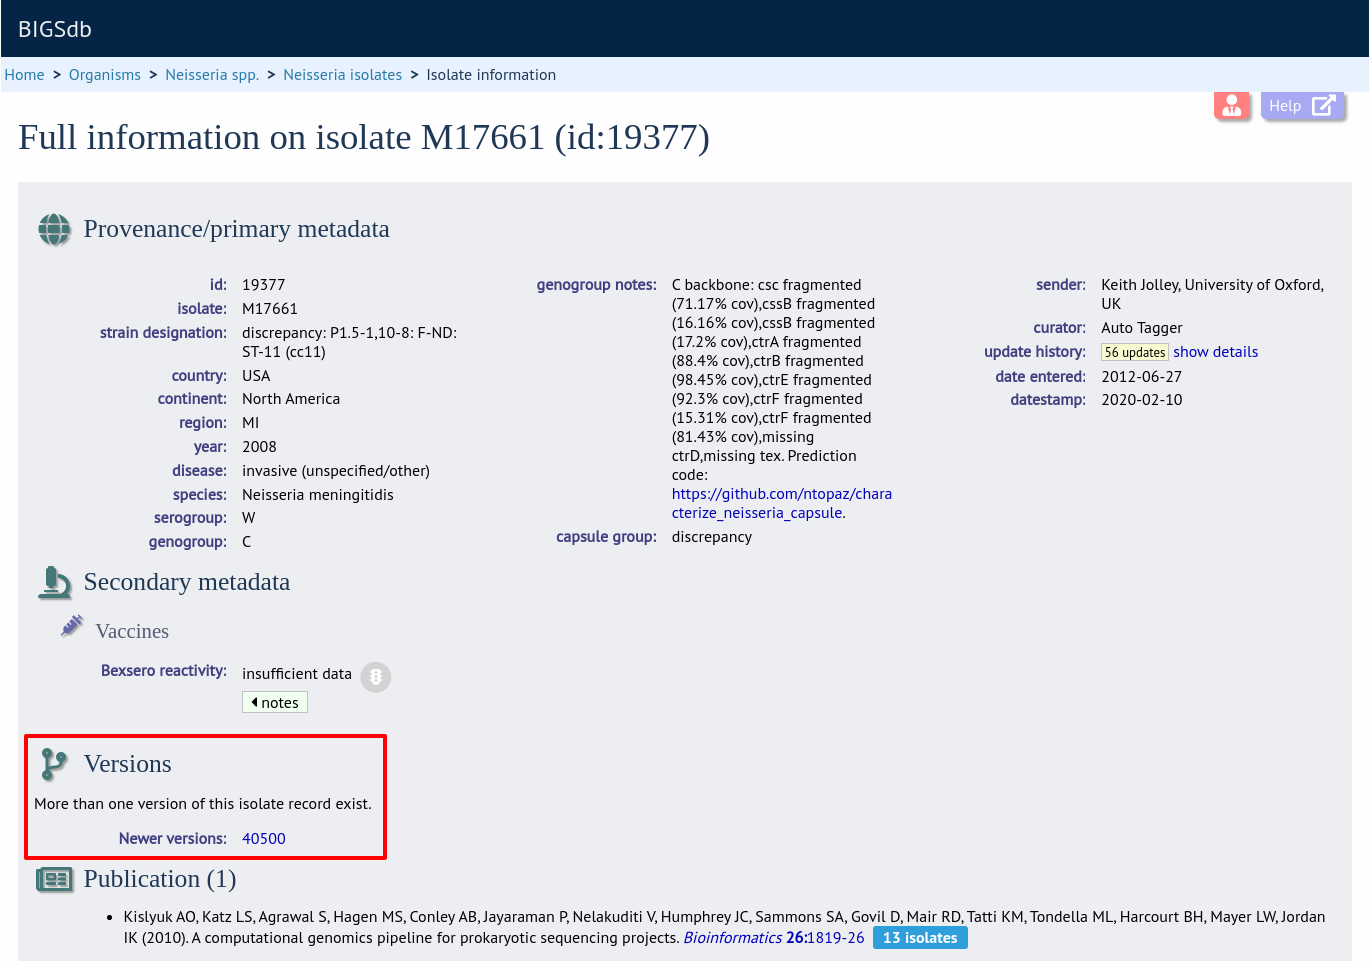Open newer version 40500
This screenshot has height=961, width=1372.
coord(264,839)
